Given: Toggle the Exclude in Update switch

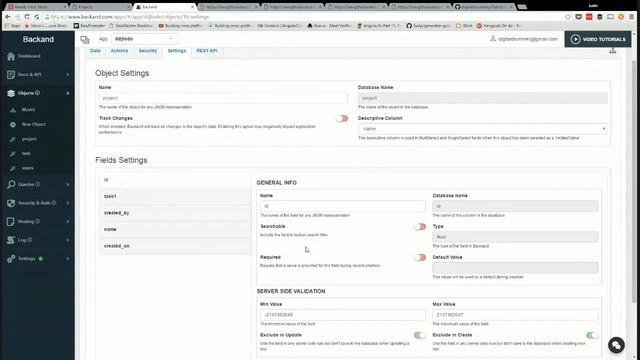Looking at the screenshot, I should [x=420, y=335].
